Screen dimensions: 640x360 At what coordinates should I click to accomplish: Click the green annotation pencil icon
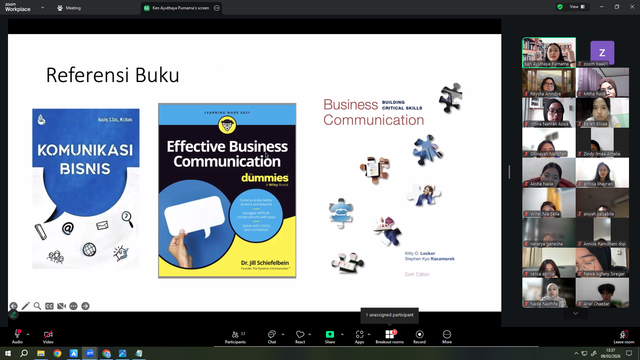point(13,315)
